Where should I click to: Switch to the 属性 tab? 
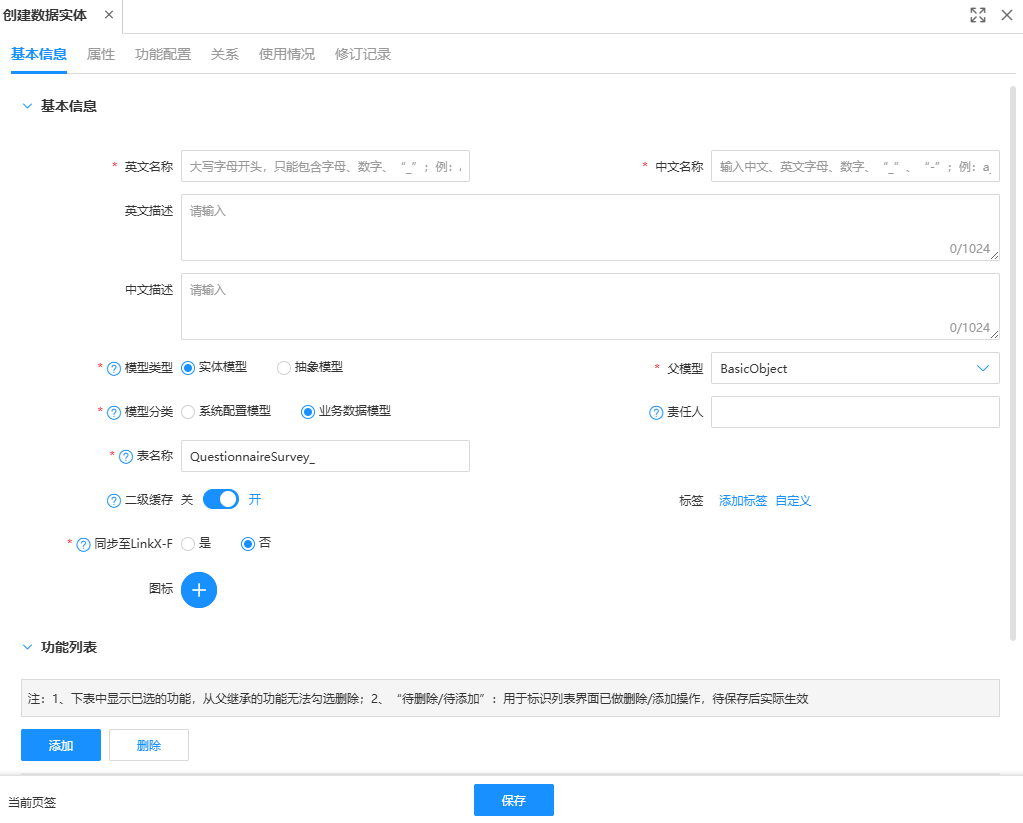(101, 54)
